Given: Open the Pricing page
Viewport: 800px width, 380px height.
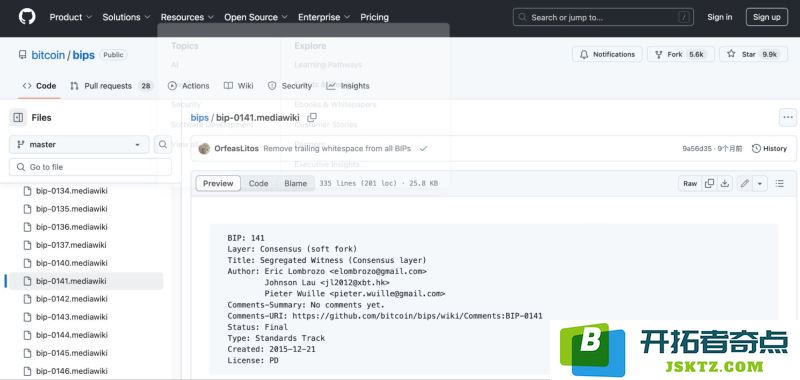Looking at the screenshot, I should coord(374,17).
